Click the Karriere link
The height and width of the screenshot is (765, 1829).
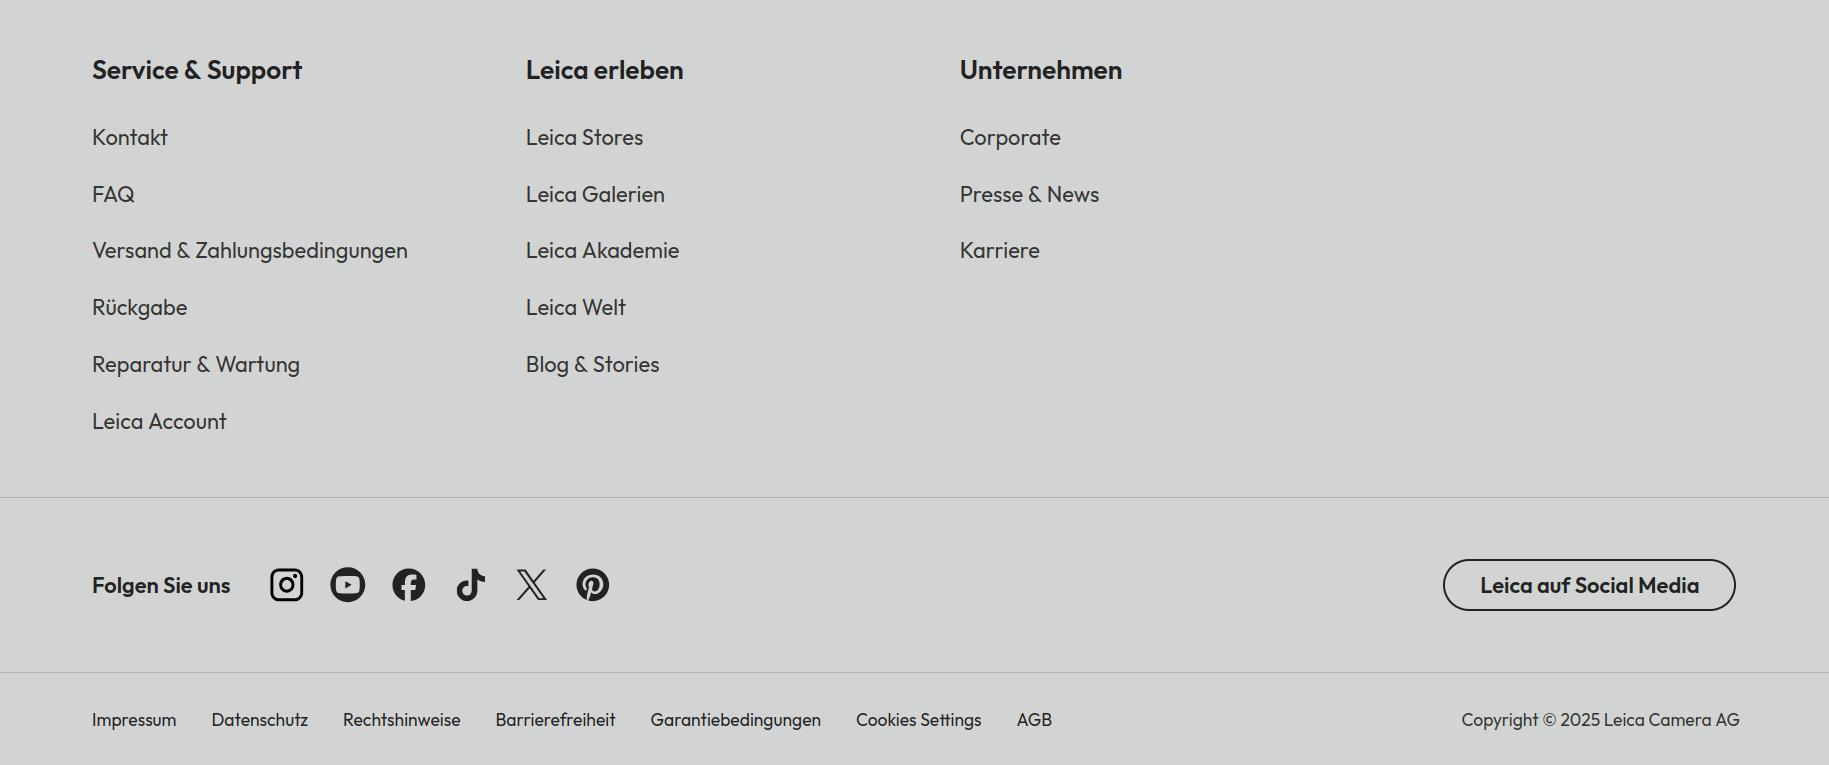(x=999, y=251)
